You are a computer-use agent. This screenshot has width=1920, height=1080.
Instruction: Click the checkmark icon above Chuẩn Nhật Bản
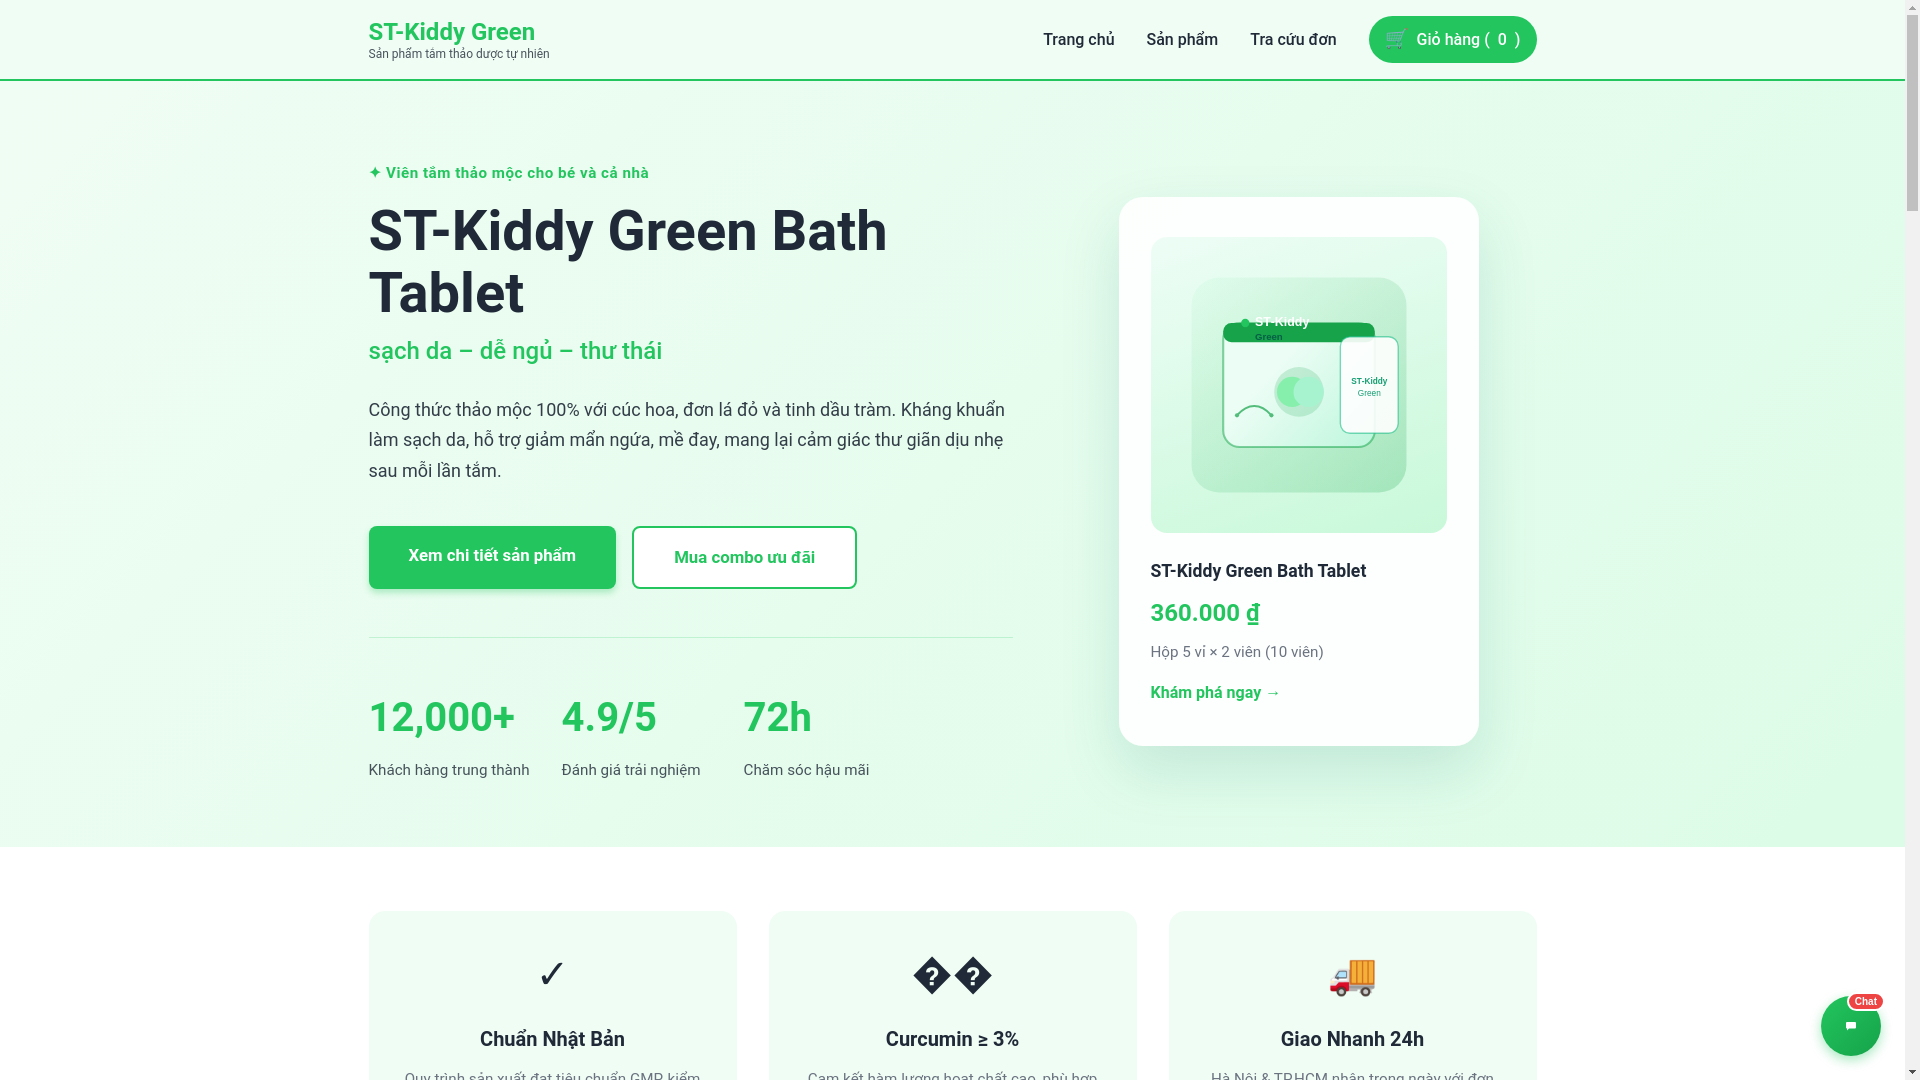[x=552, y=975]
